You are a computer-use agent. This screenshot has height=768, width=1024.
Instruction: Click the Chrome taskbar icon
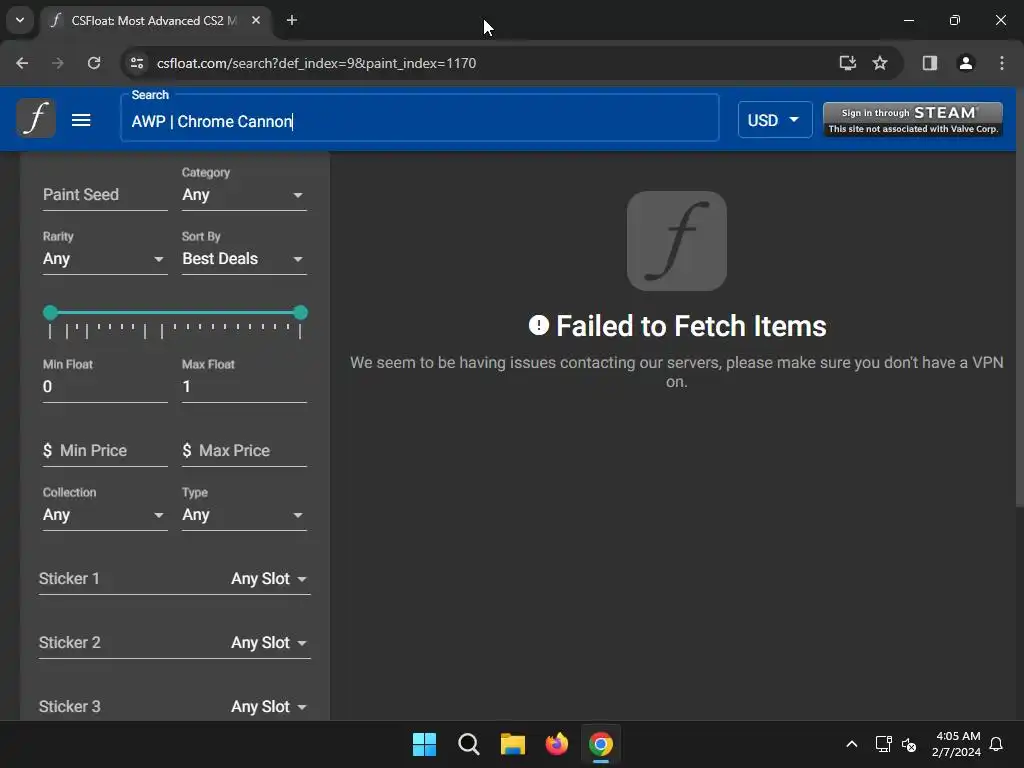pyautogui.click(x=601, y=744)
